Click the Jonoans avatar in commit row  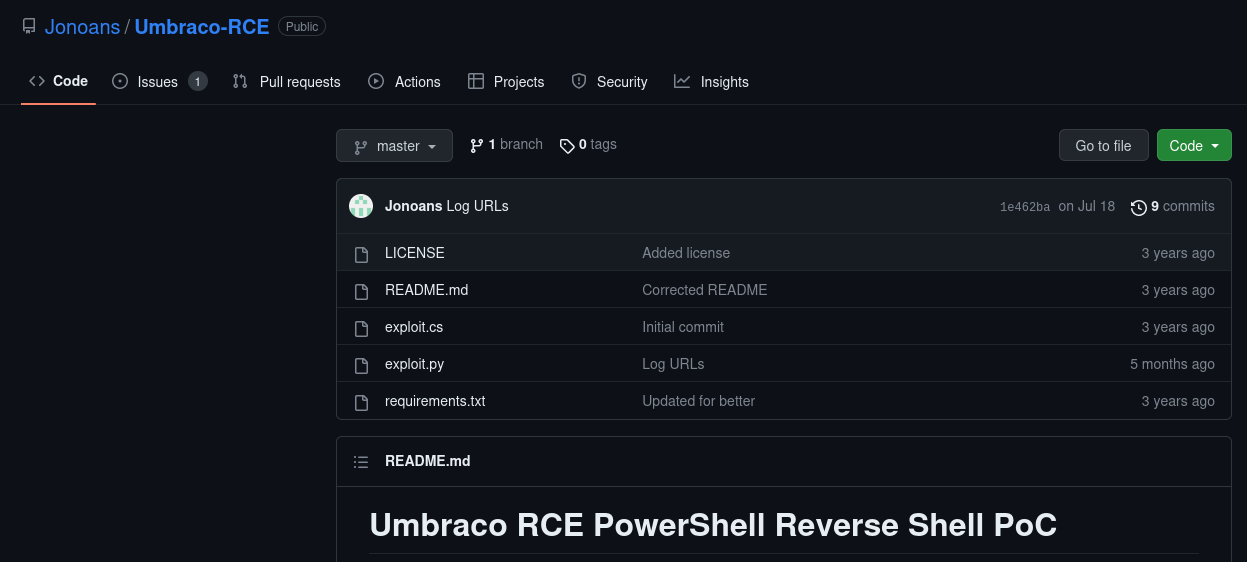coord(361,206)
